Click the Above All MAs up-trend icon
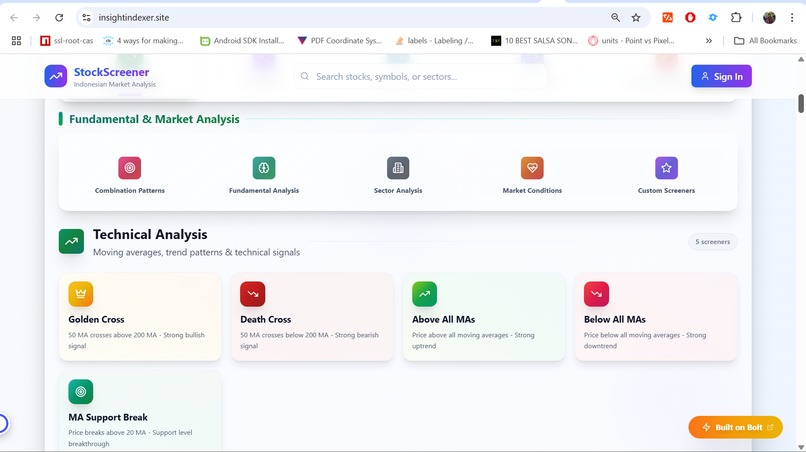This screenshot has width=806, height=452. [424, 294]
